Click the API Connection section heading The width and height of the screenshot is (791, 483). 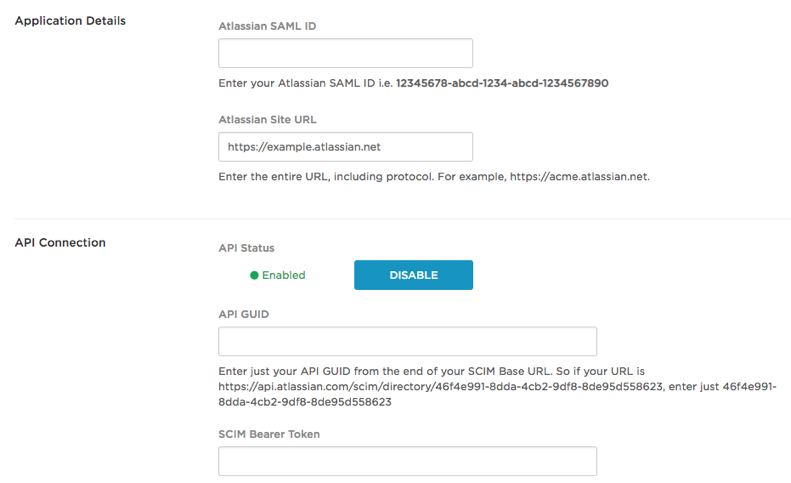click(x=60, y=242)
